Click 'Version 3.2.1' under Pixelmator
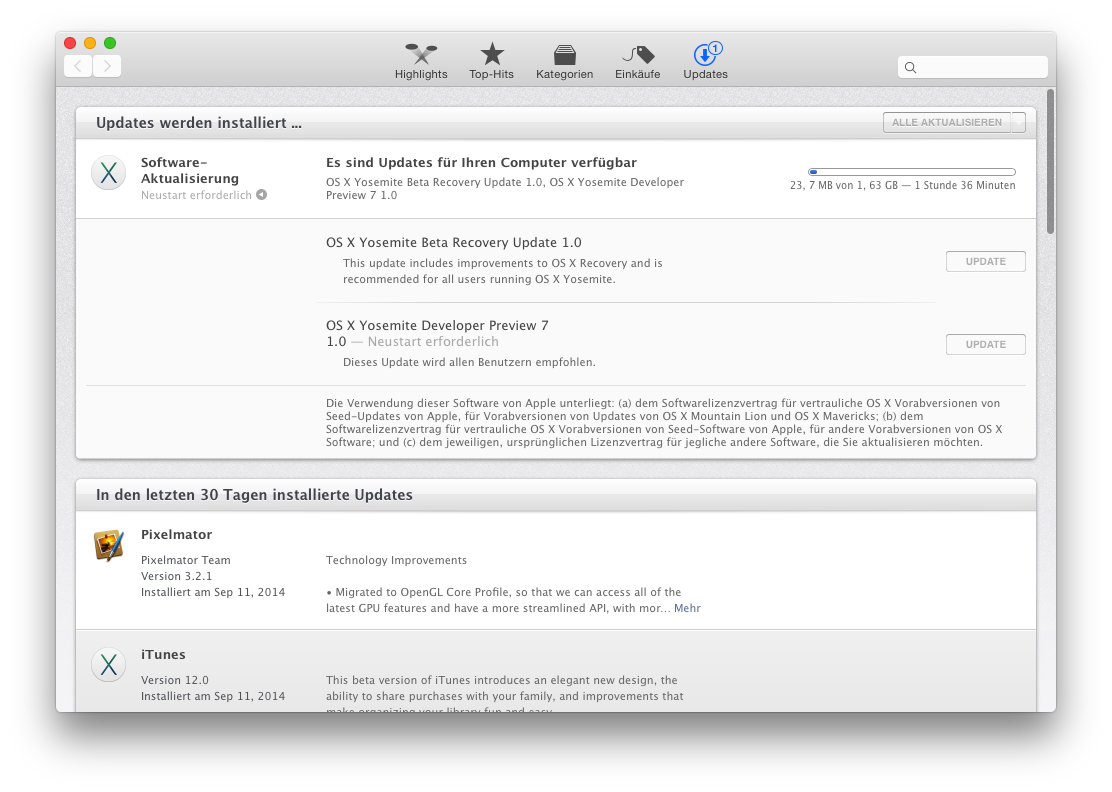The image size is (1112, 792). pyautogui.click(x=176, y=576)
